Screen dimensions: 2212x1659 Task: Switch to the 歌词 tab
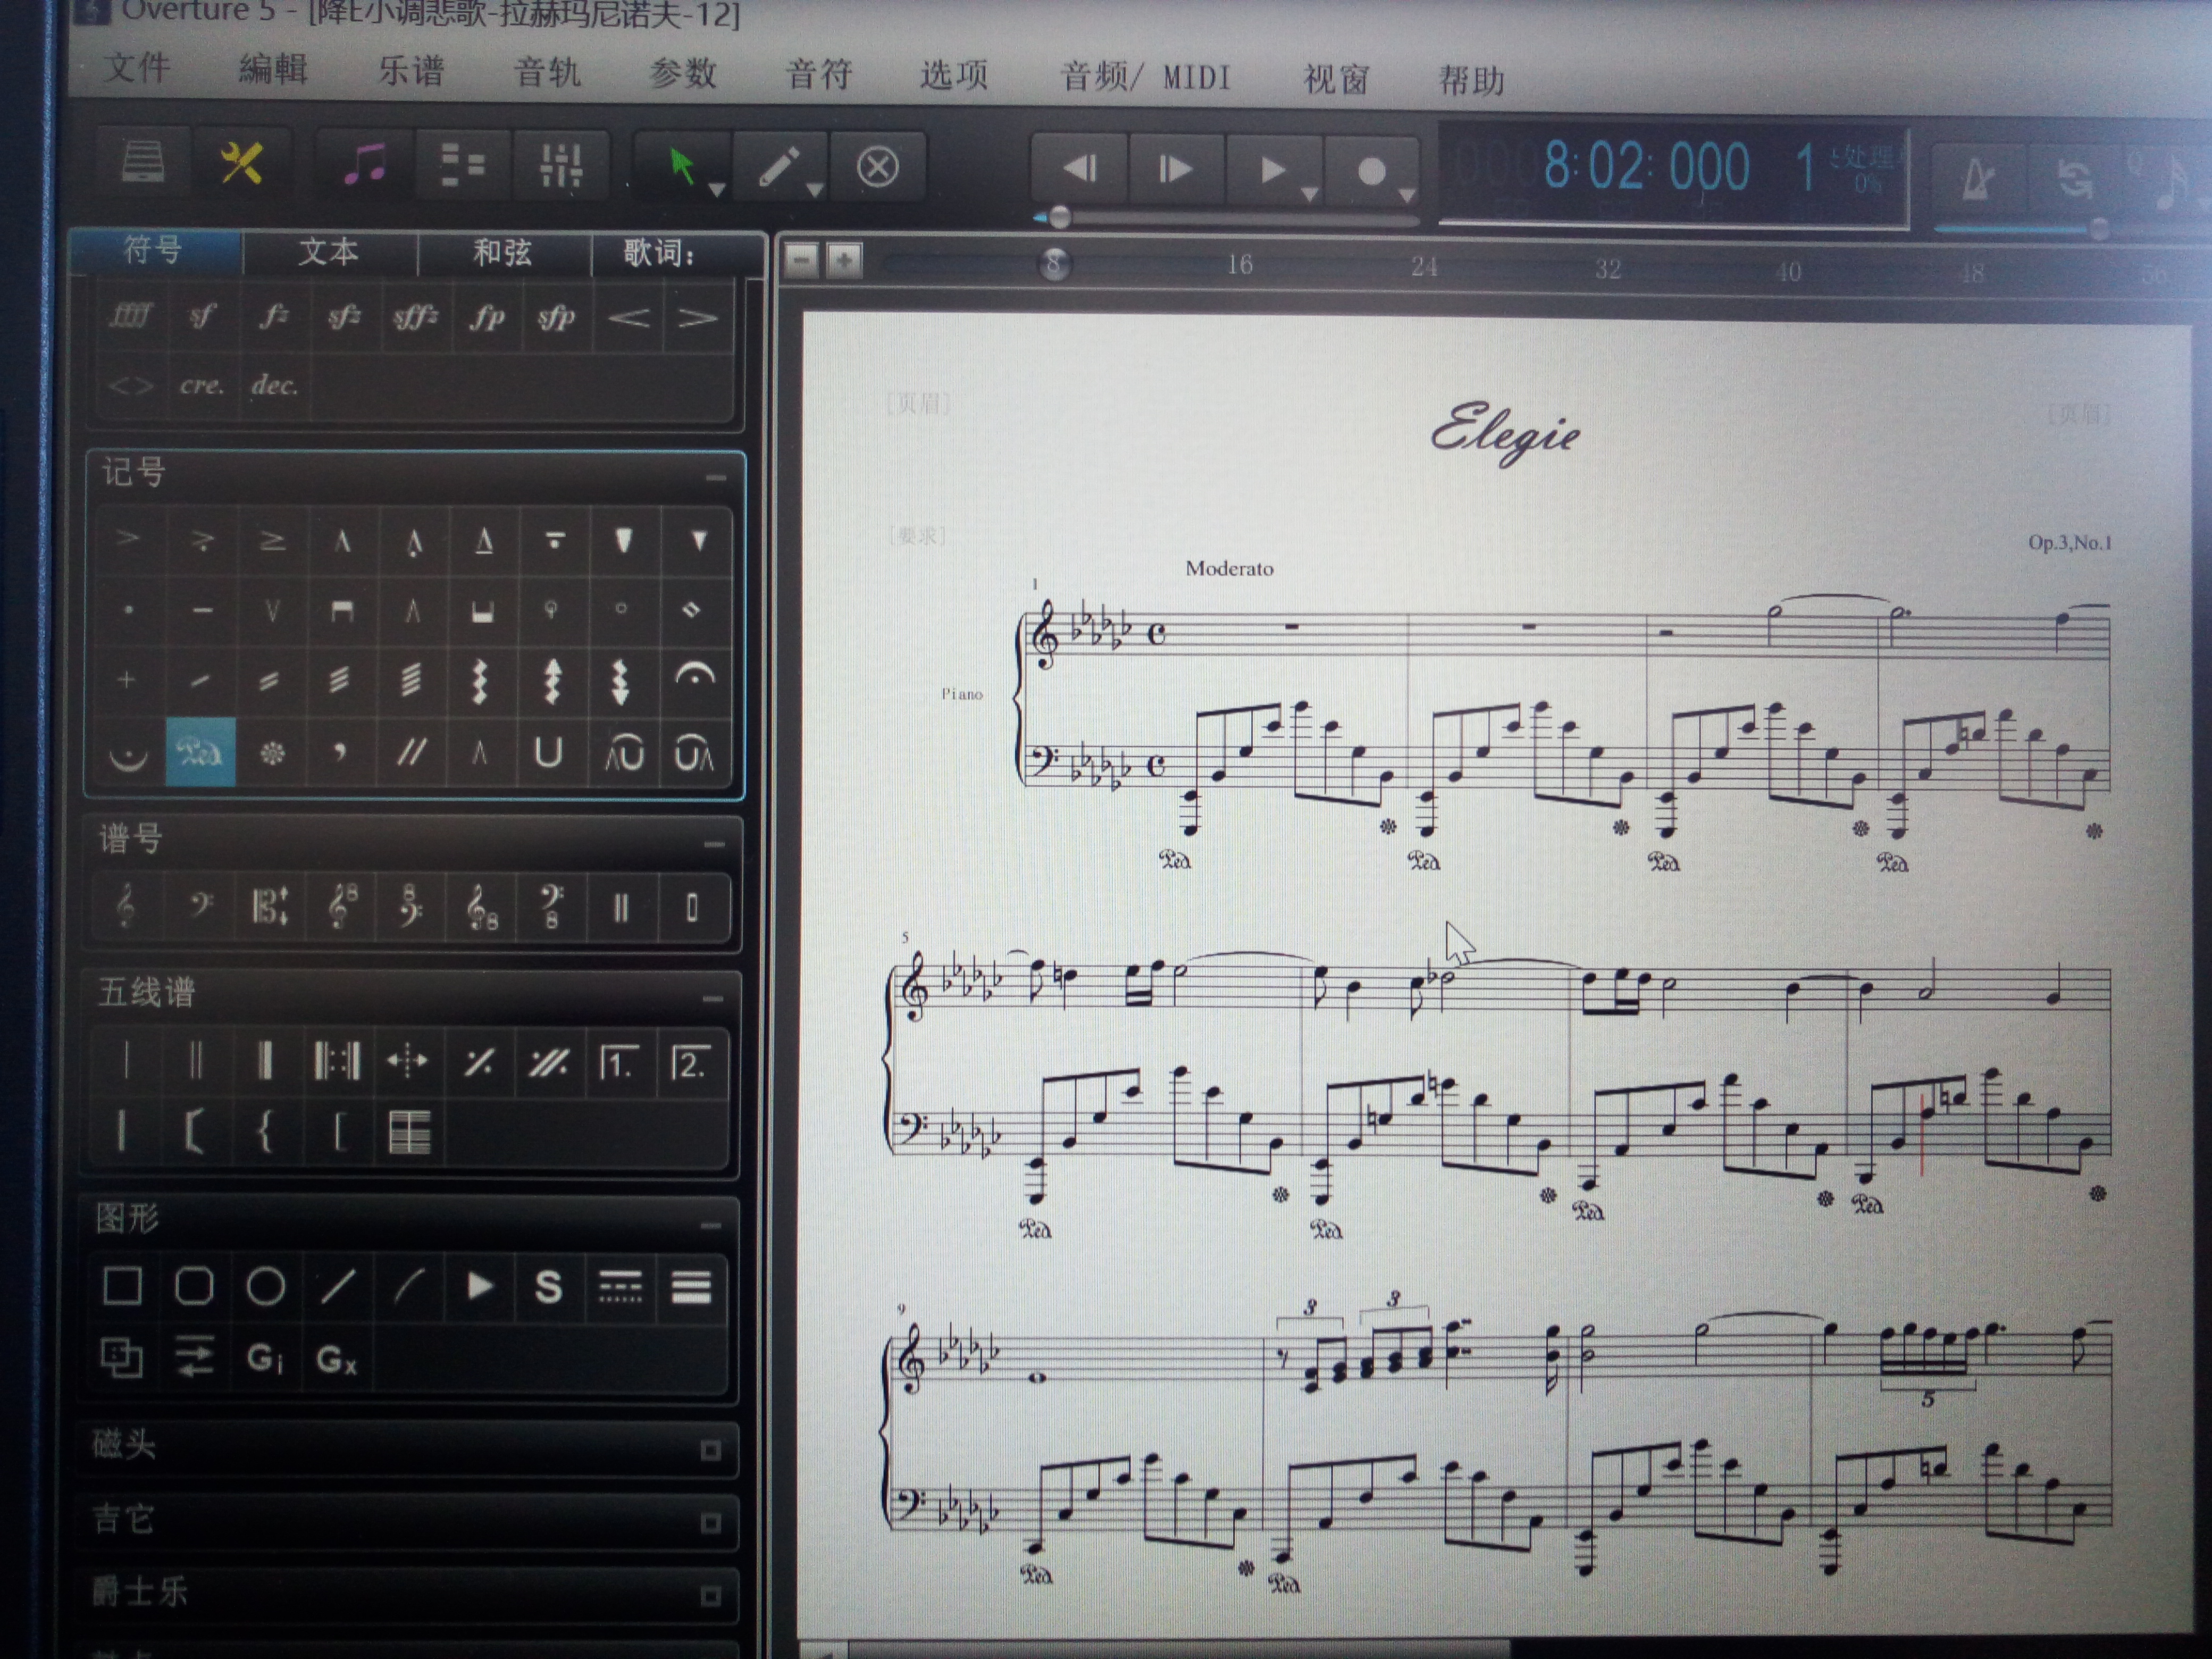pyautogui.click(x=660, y=254)
